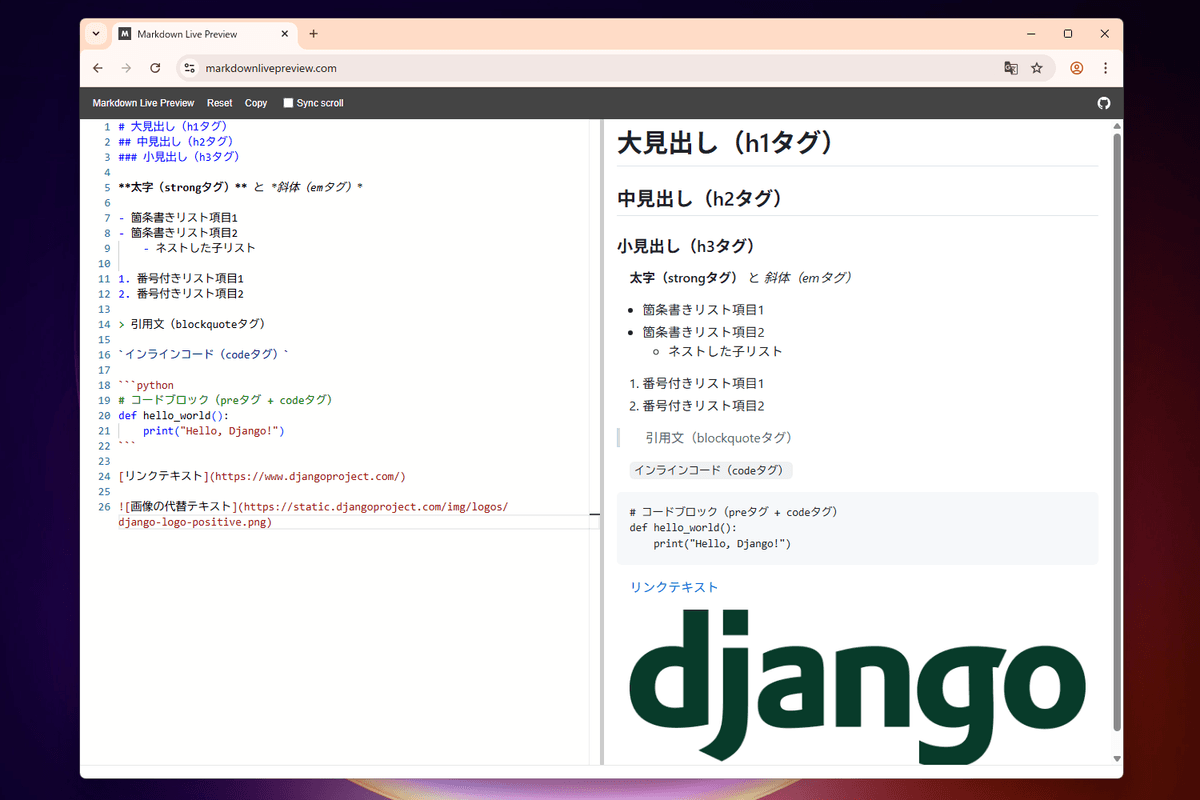Expand the tab search dropdown
Image resolution: width=1200 pixels, height=800 pixels.
coord(95,34)
